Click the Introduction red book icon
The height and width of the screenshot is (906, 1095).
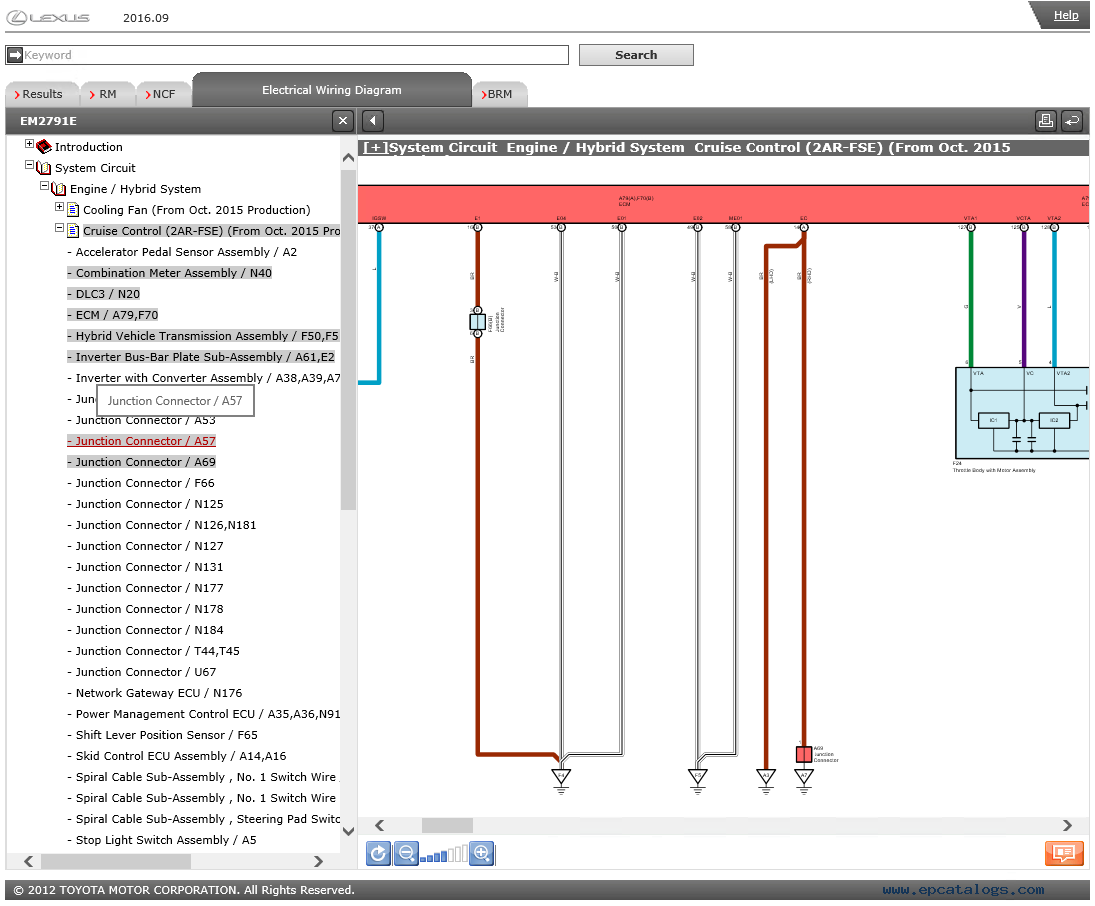[44, 147]
